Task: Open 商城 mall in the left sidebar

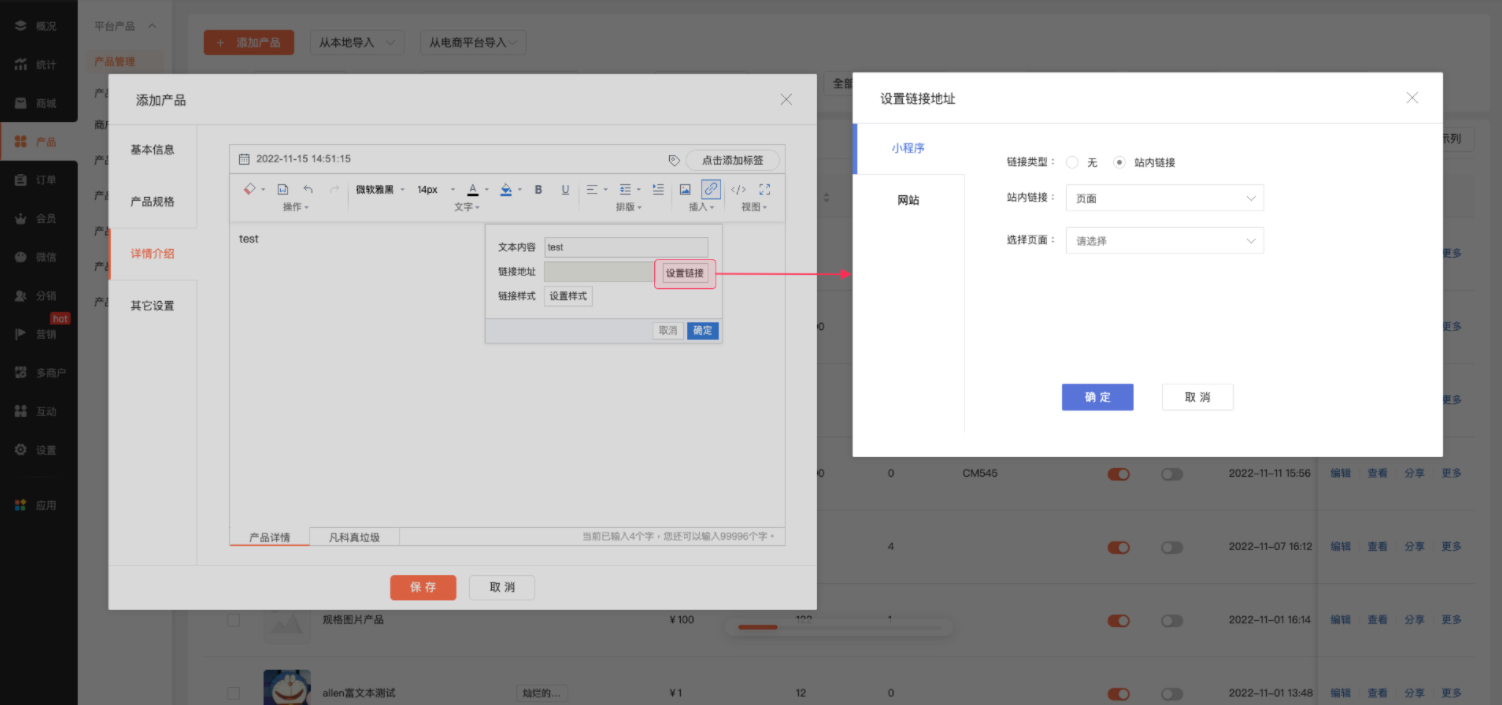Action: pyautogui.click(x=38, y=103)
